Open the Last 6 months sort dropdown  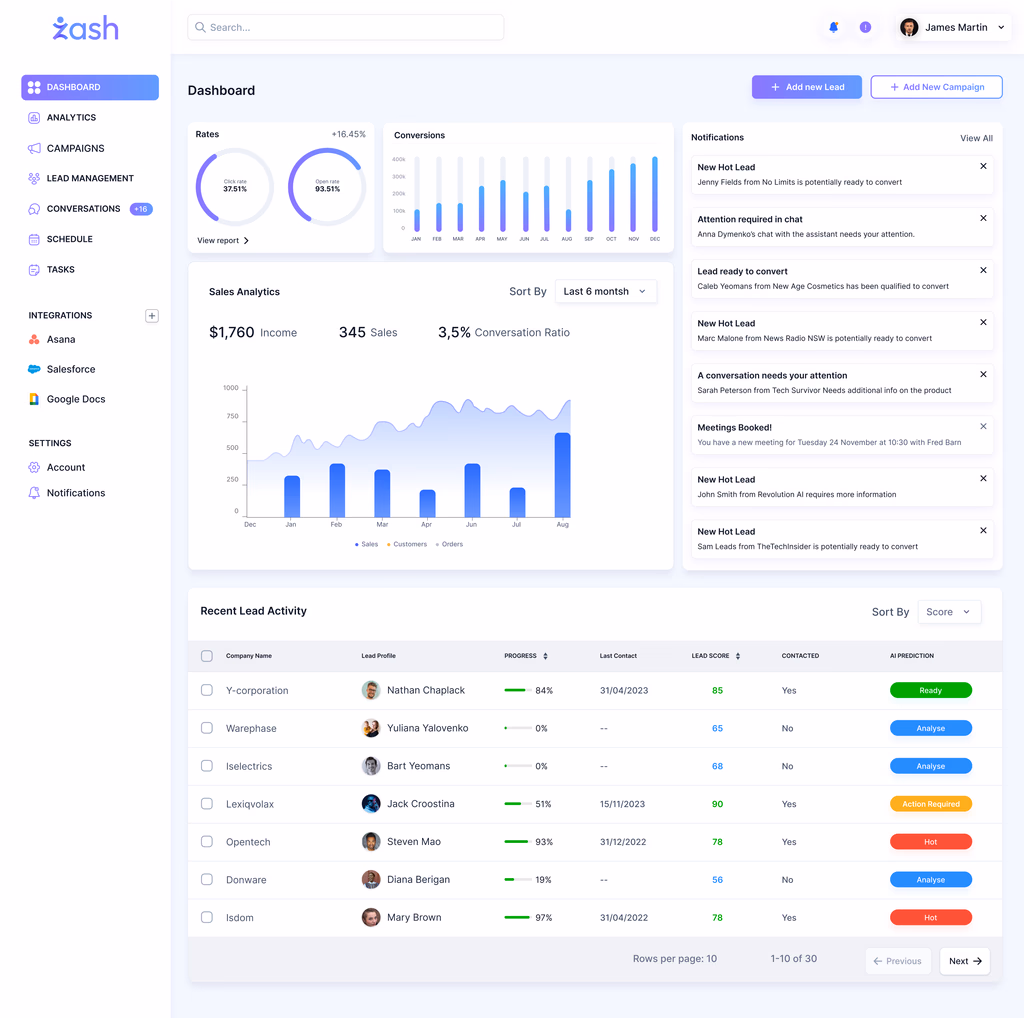coord(605,292)
